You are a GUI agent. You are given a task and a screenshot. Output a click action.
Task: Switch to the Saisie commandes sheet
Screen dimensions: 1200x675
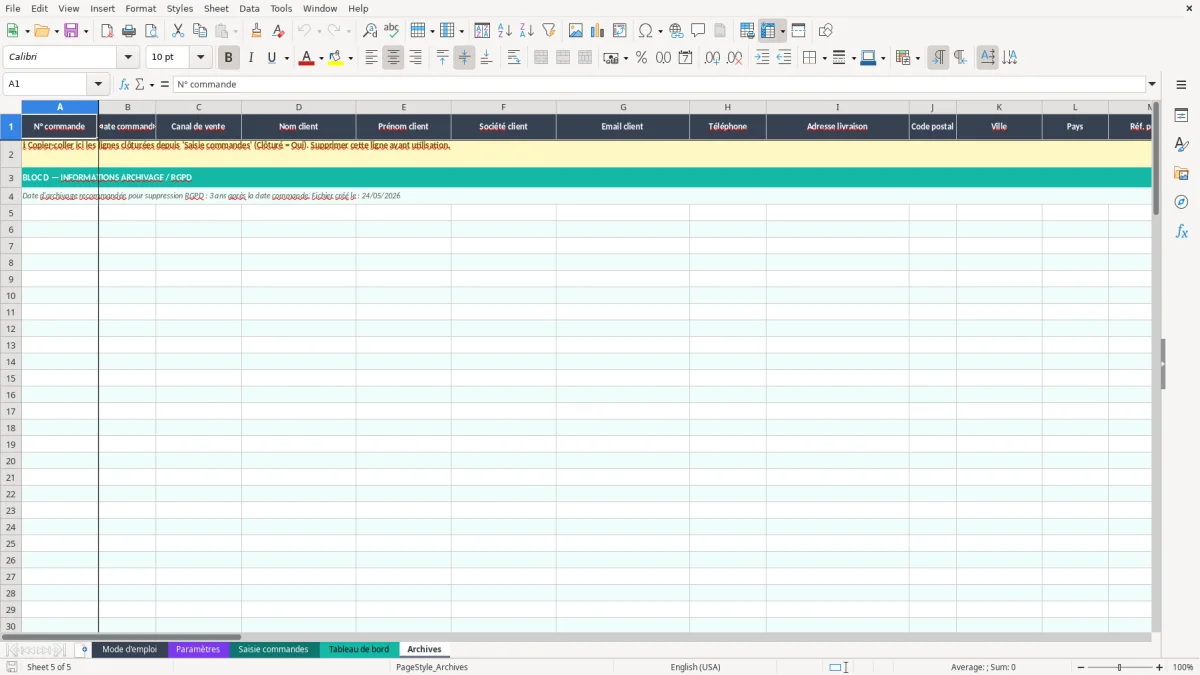pyautogui.click(x=273, y=650)
